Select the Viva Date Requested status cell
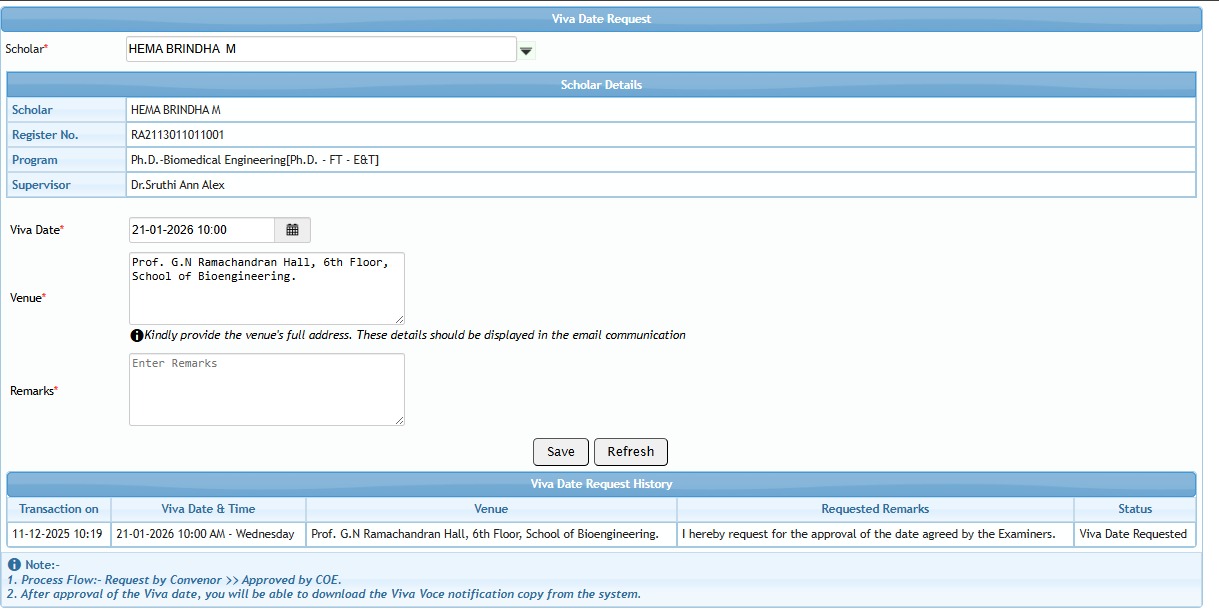The image size is (1219, 611). tap(1133, 534)
